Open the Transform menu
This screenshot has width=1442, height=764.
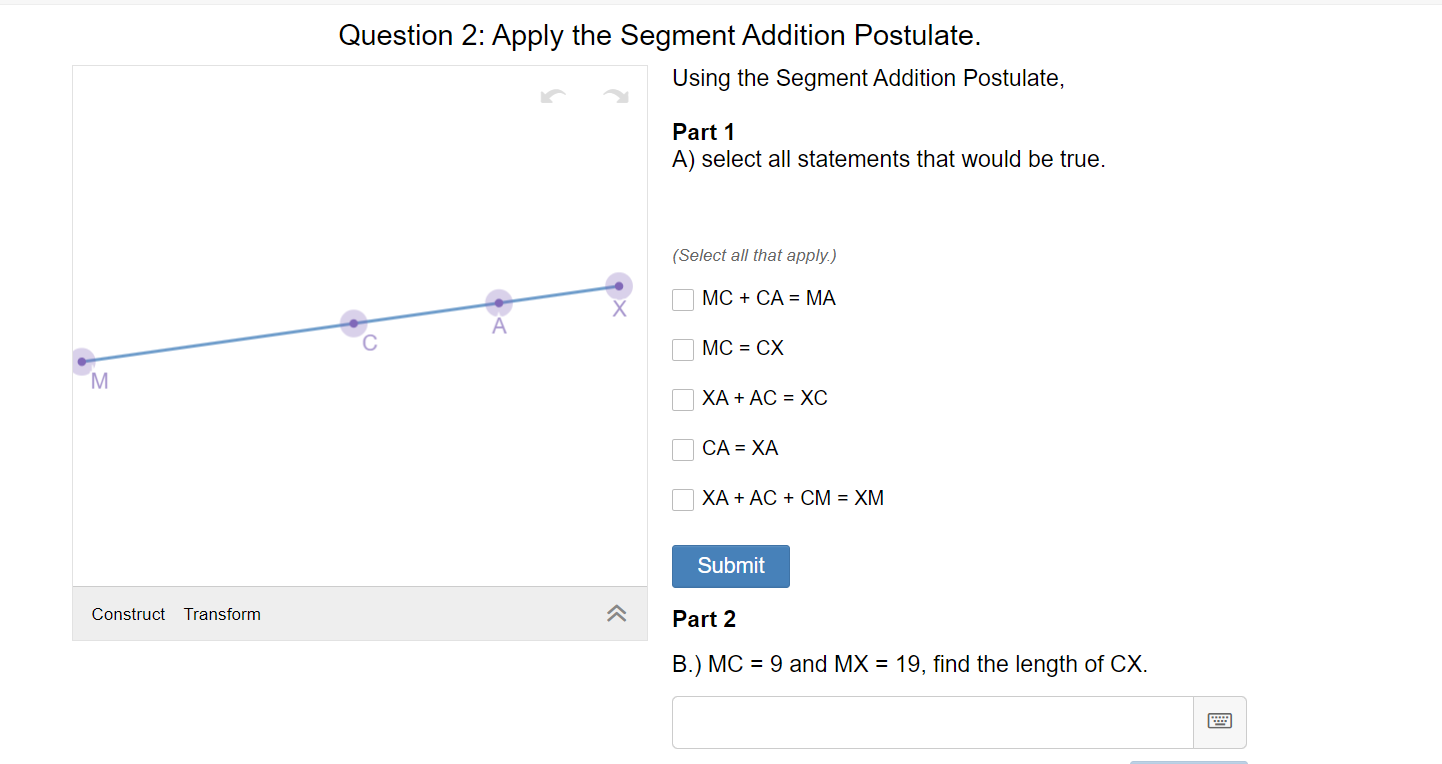click(x=222, y=614)
